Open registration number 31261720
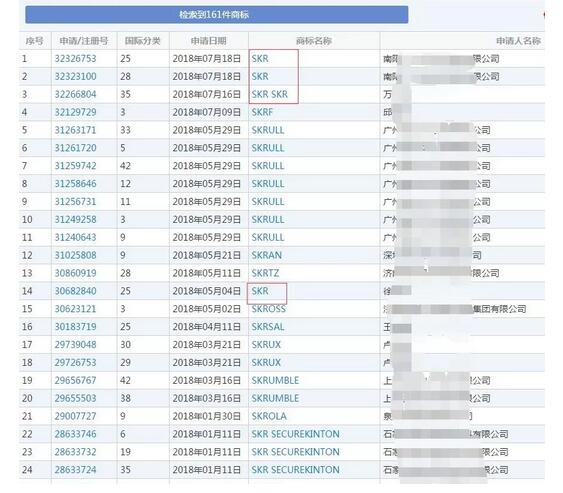The image size is (563, 493). pos(75,148)
